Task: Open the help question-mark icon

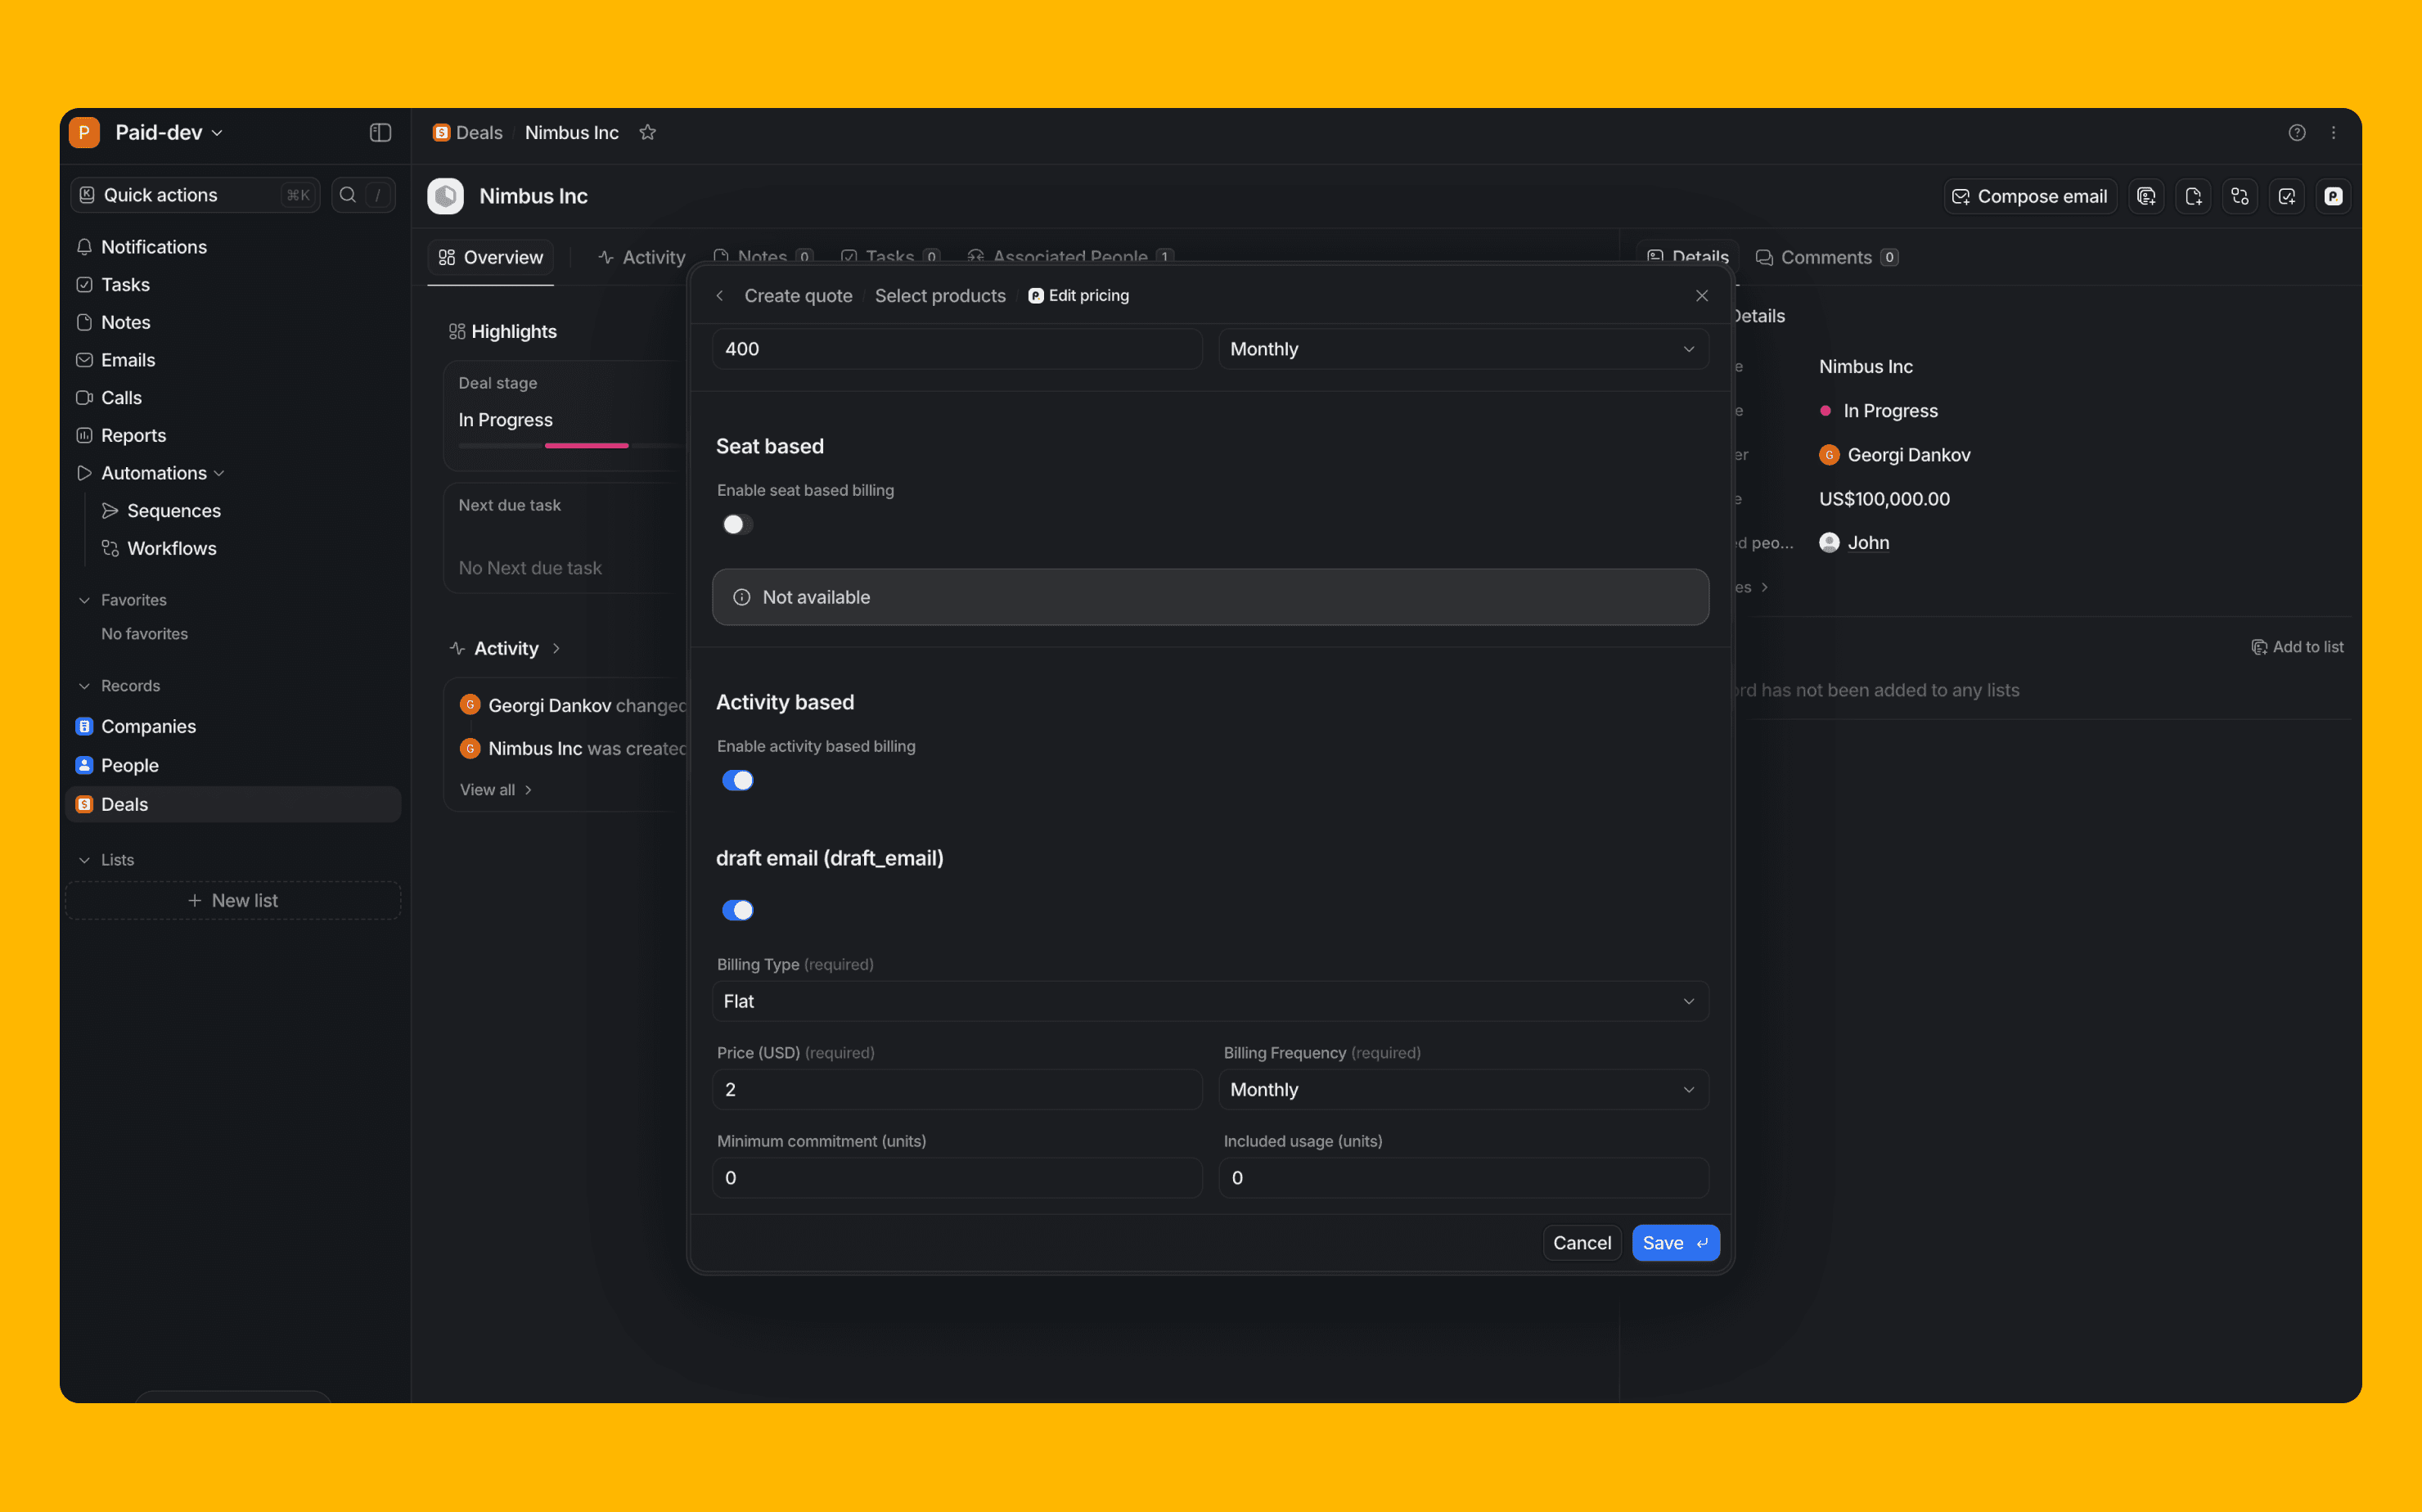Action: 2297,133
